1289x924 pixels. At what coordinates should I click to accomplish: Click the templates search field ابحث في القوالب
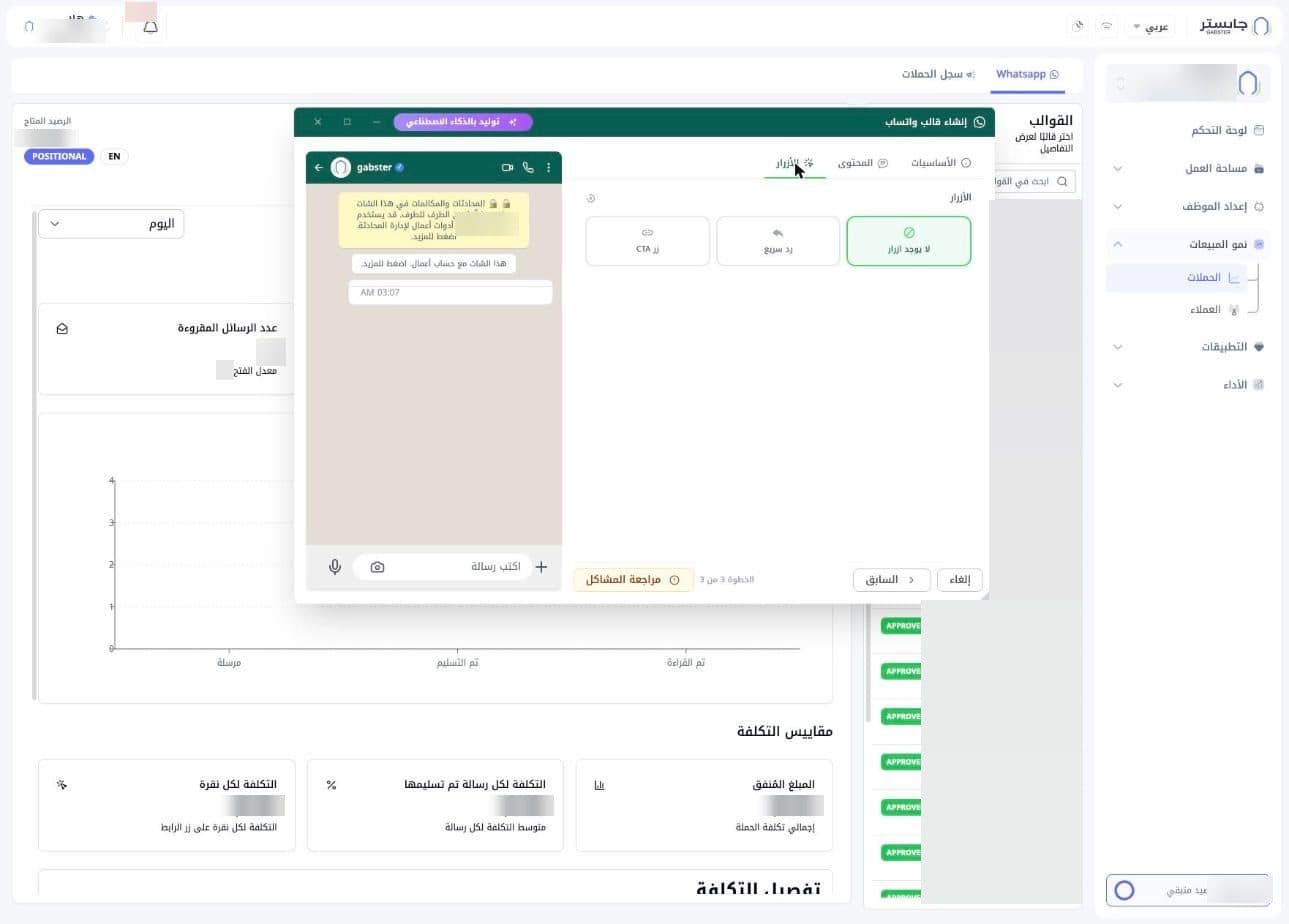(x=1032, y=181)
